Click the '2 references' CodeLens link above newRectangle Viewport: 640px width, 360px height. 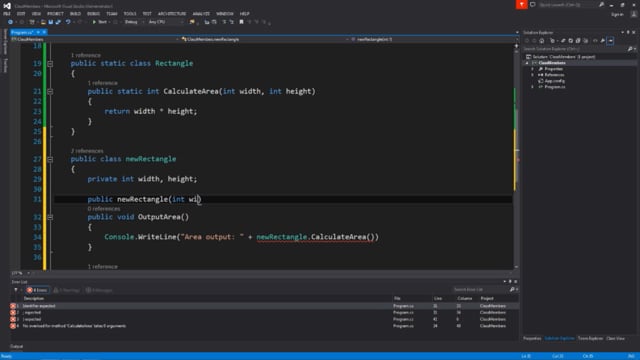87,151
